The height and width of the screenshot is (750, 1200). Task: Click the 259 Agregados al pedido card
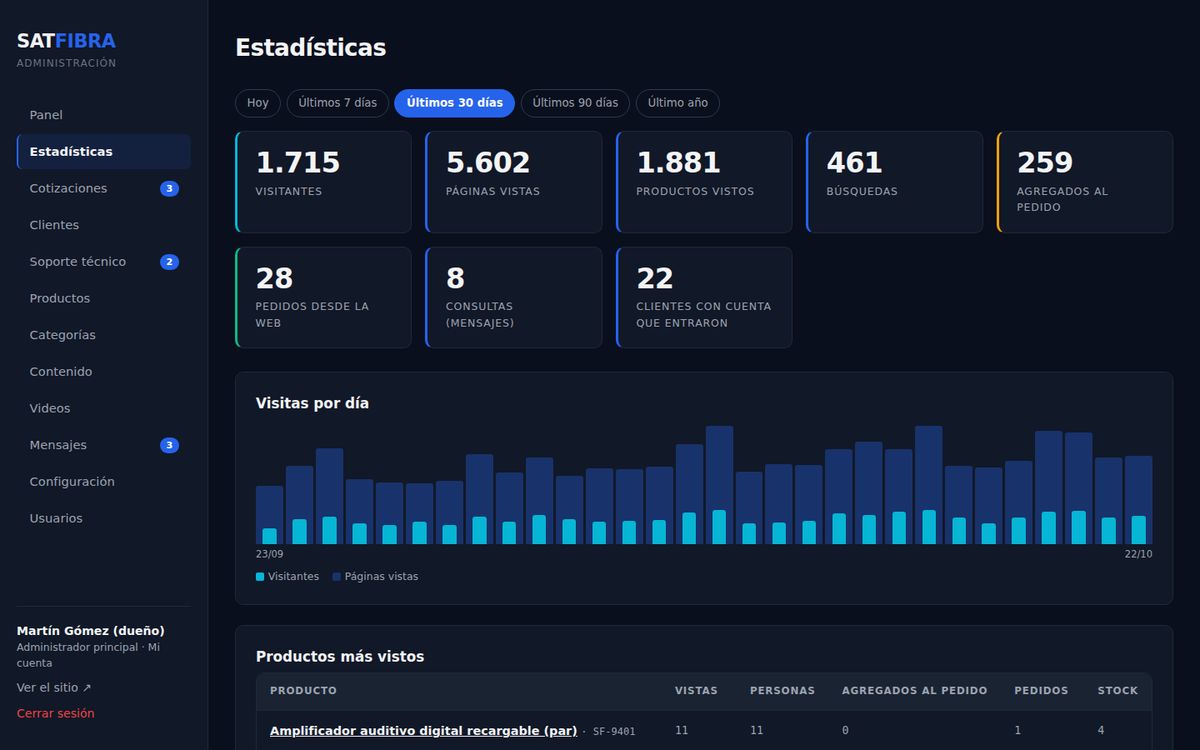point(1085,182)
